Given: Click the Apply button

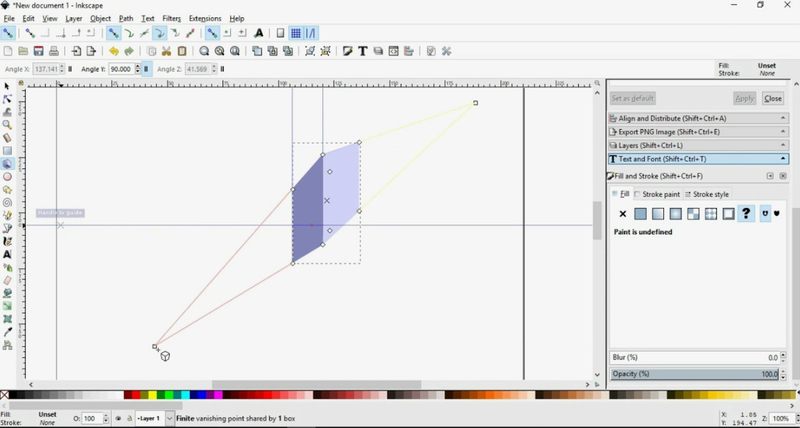Looking at the screenshot, I should pos(744,98).
